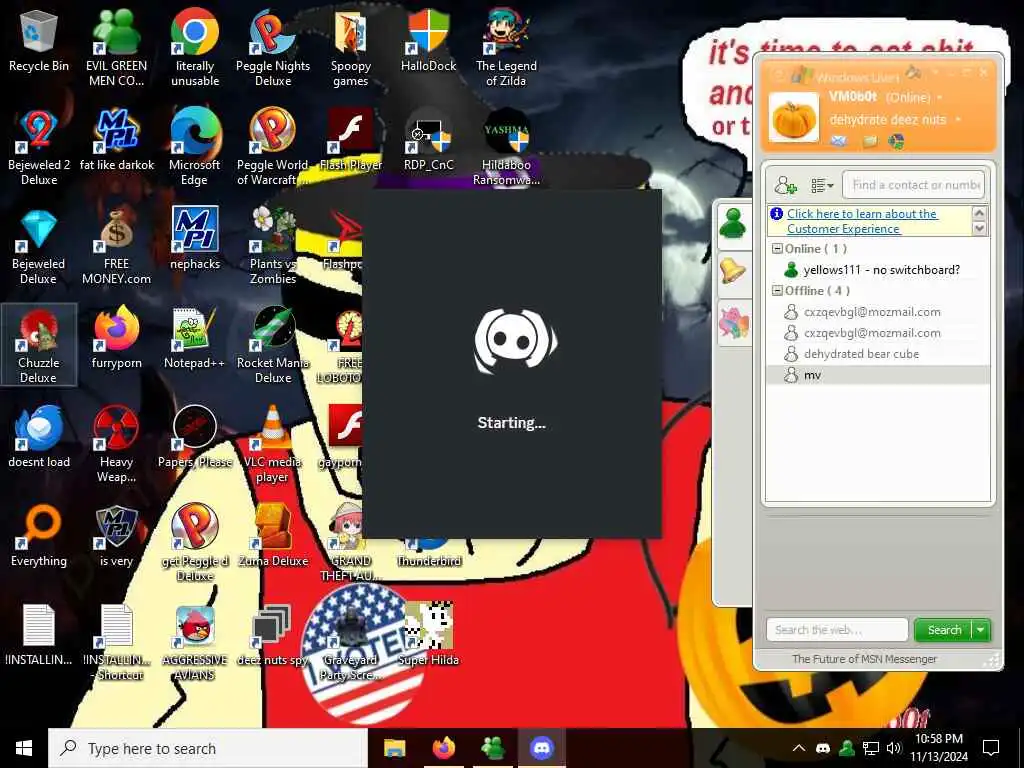Open Firefox from the taskbar
This screenshot has width=1024, height=768.
click(x=443, y=748)
